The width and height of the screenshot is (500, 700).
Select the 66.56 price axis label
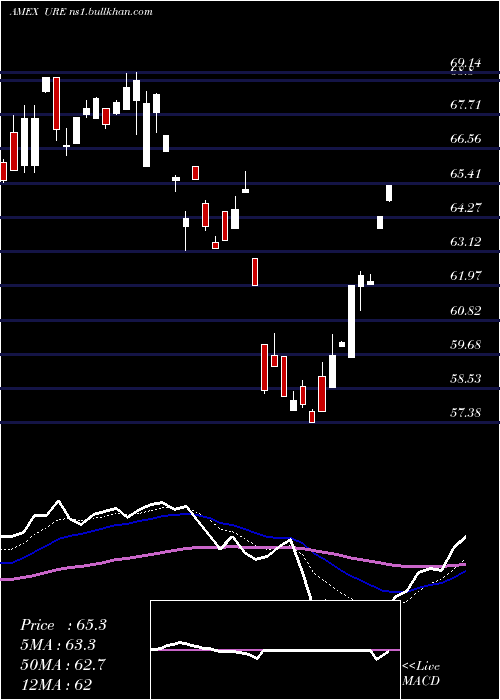(466, 139)
